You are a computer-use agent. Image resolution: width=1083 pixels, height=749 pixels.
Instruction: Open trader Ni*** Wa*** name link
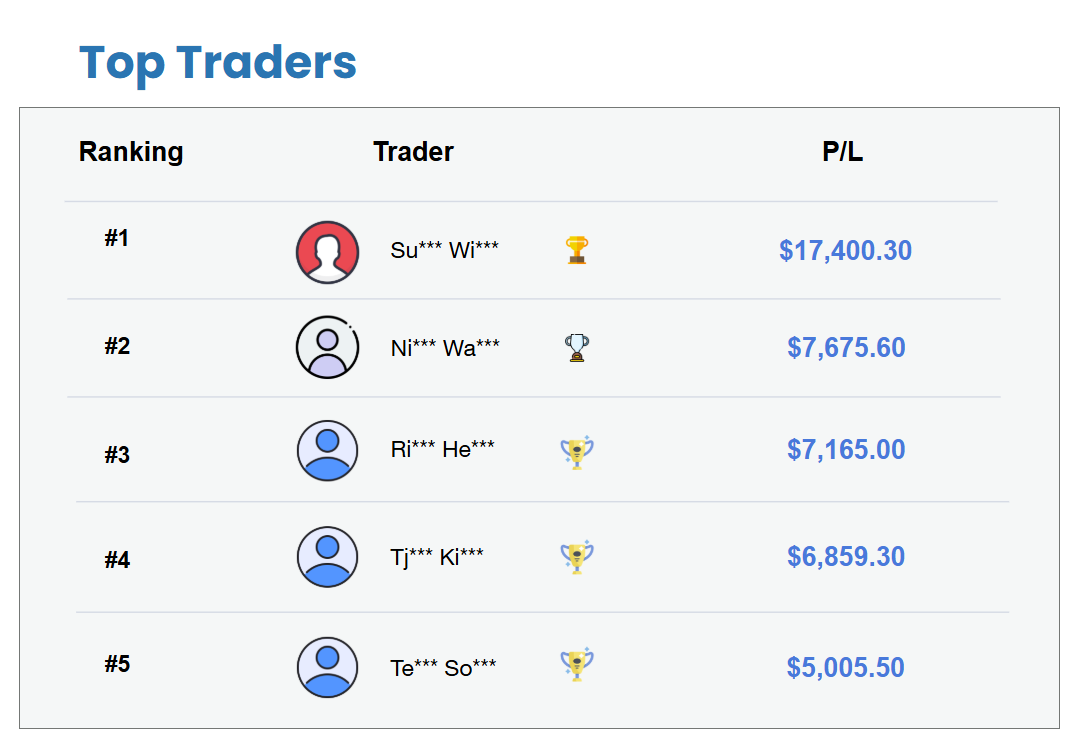pos(445,348)
